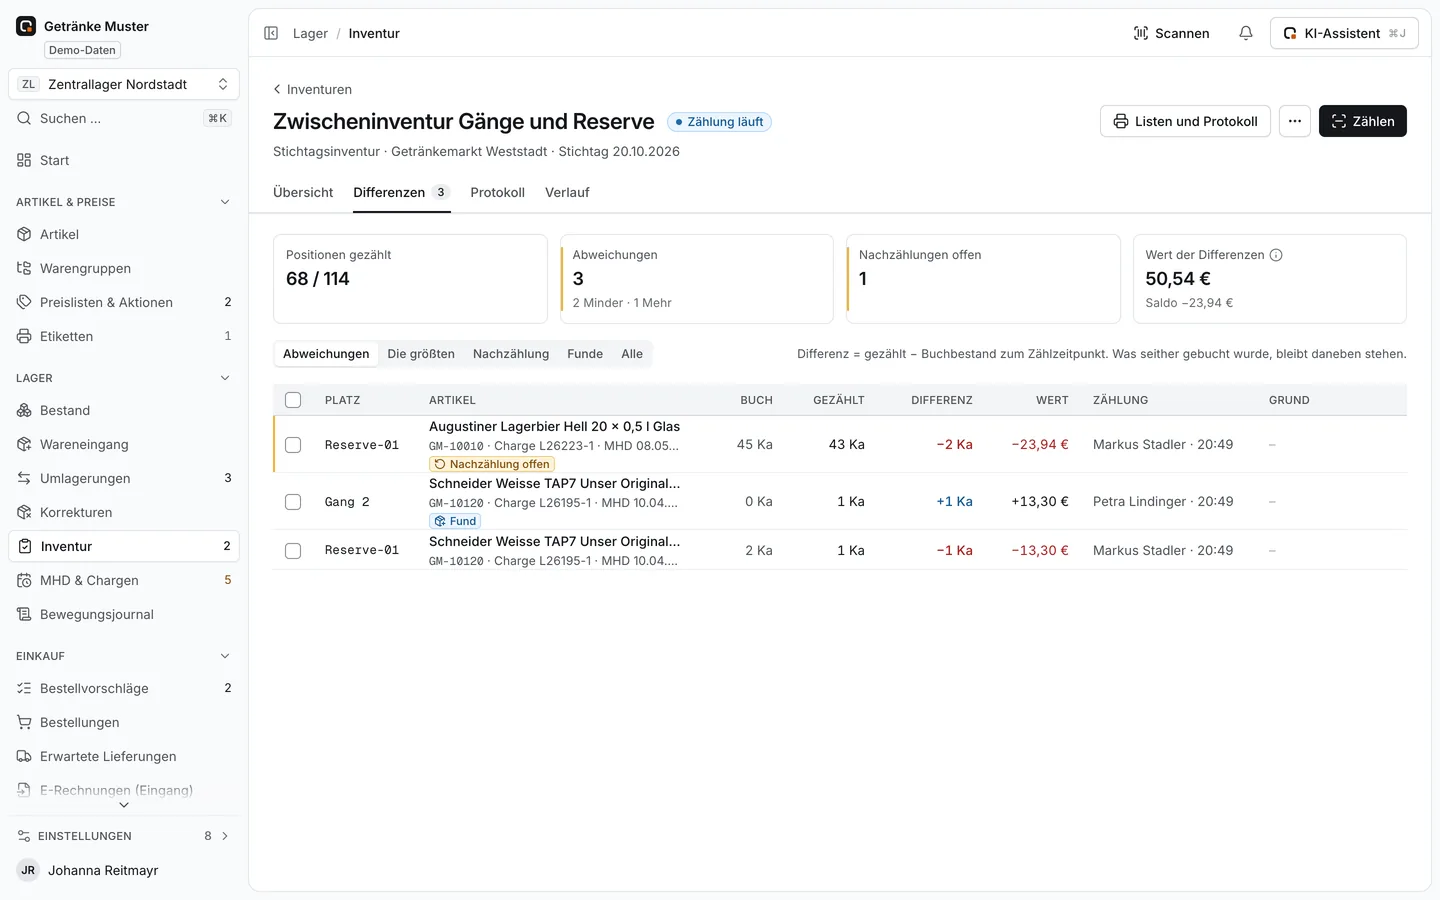Go back to Inventuren

coord(312,89)
